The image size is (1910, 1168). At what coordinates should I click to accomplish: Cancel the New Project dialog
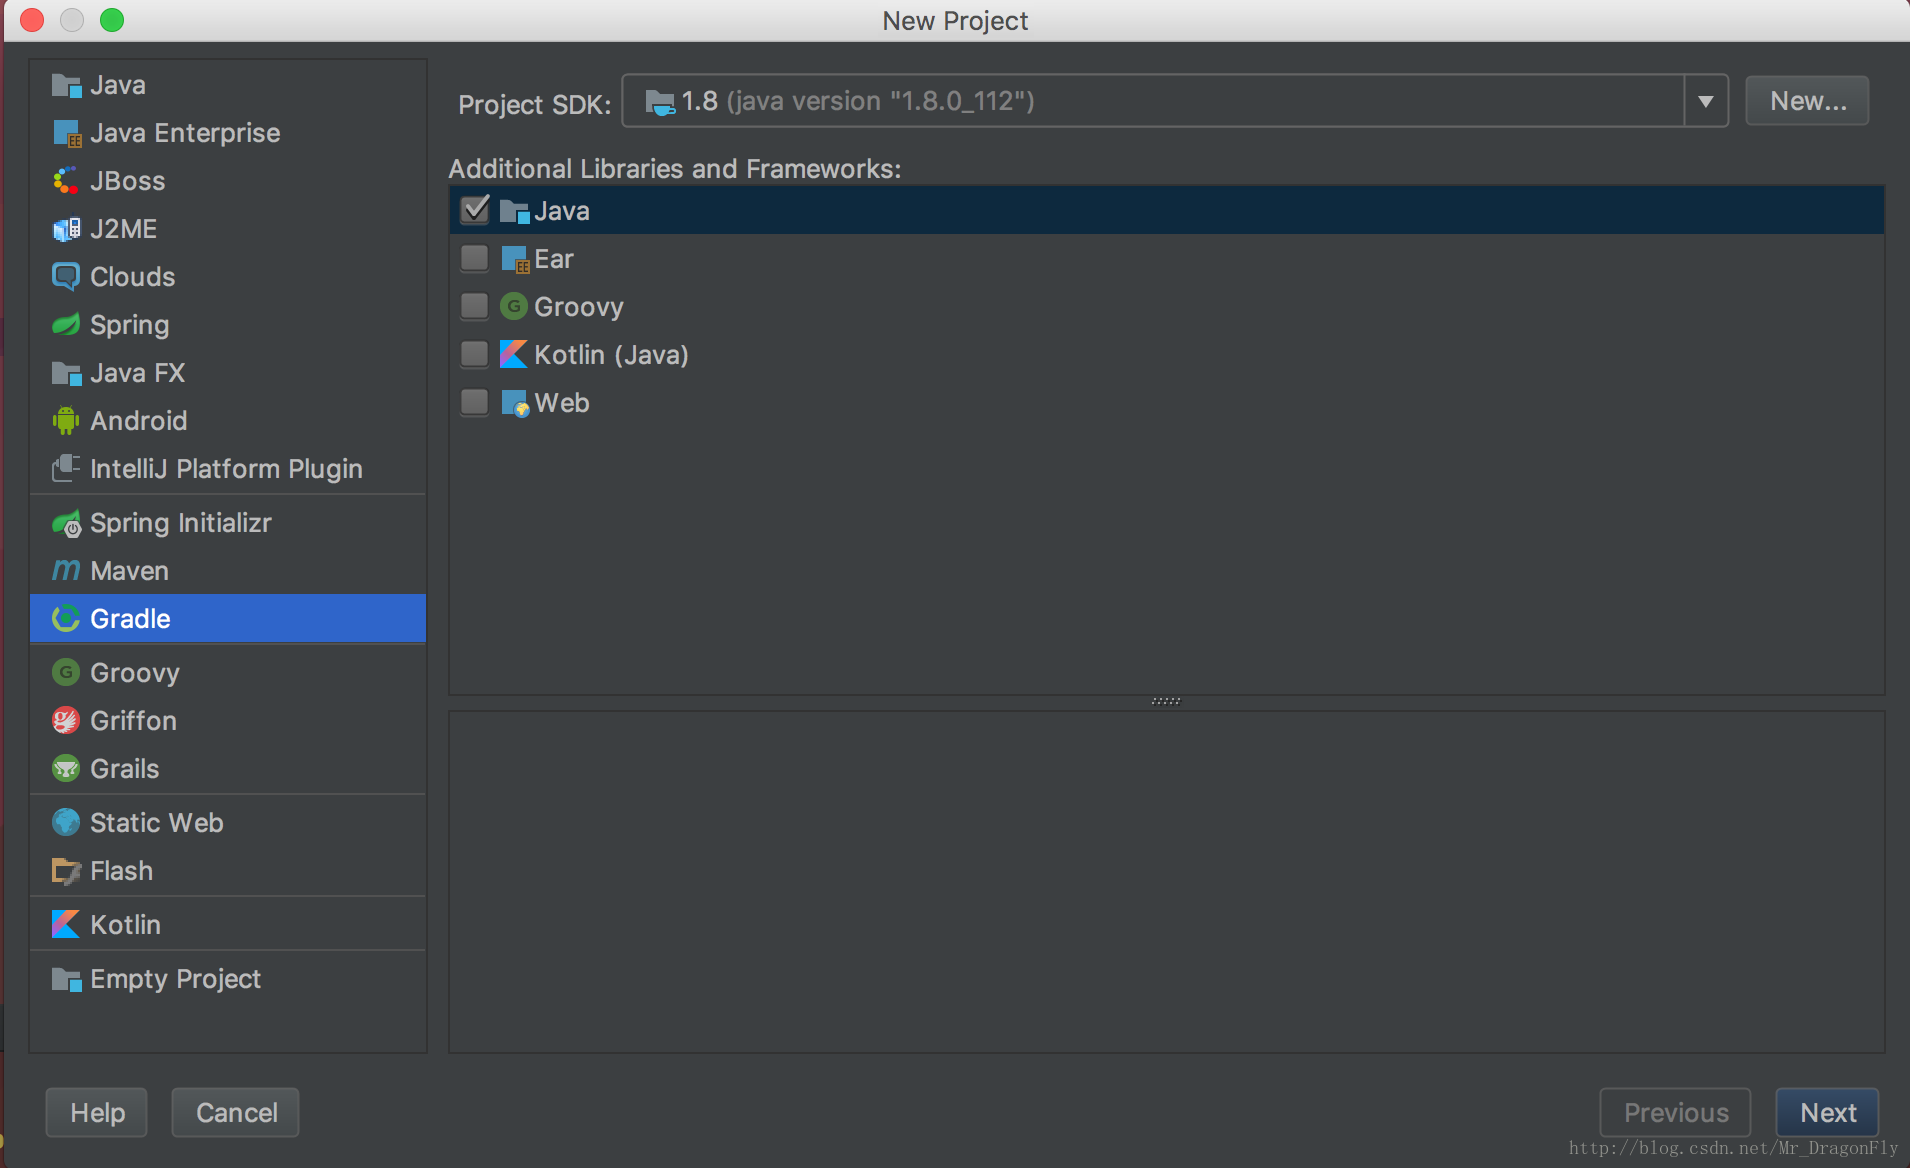coord(236,1113)
